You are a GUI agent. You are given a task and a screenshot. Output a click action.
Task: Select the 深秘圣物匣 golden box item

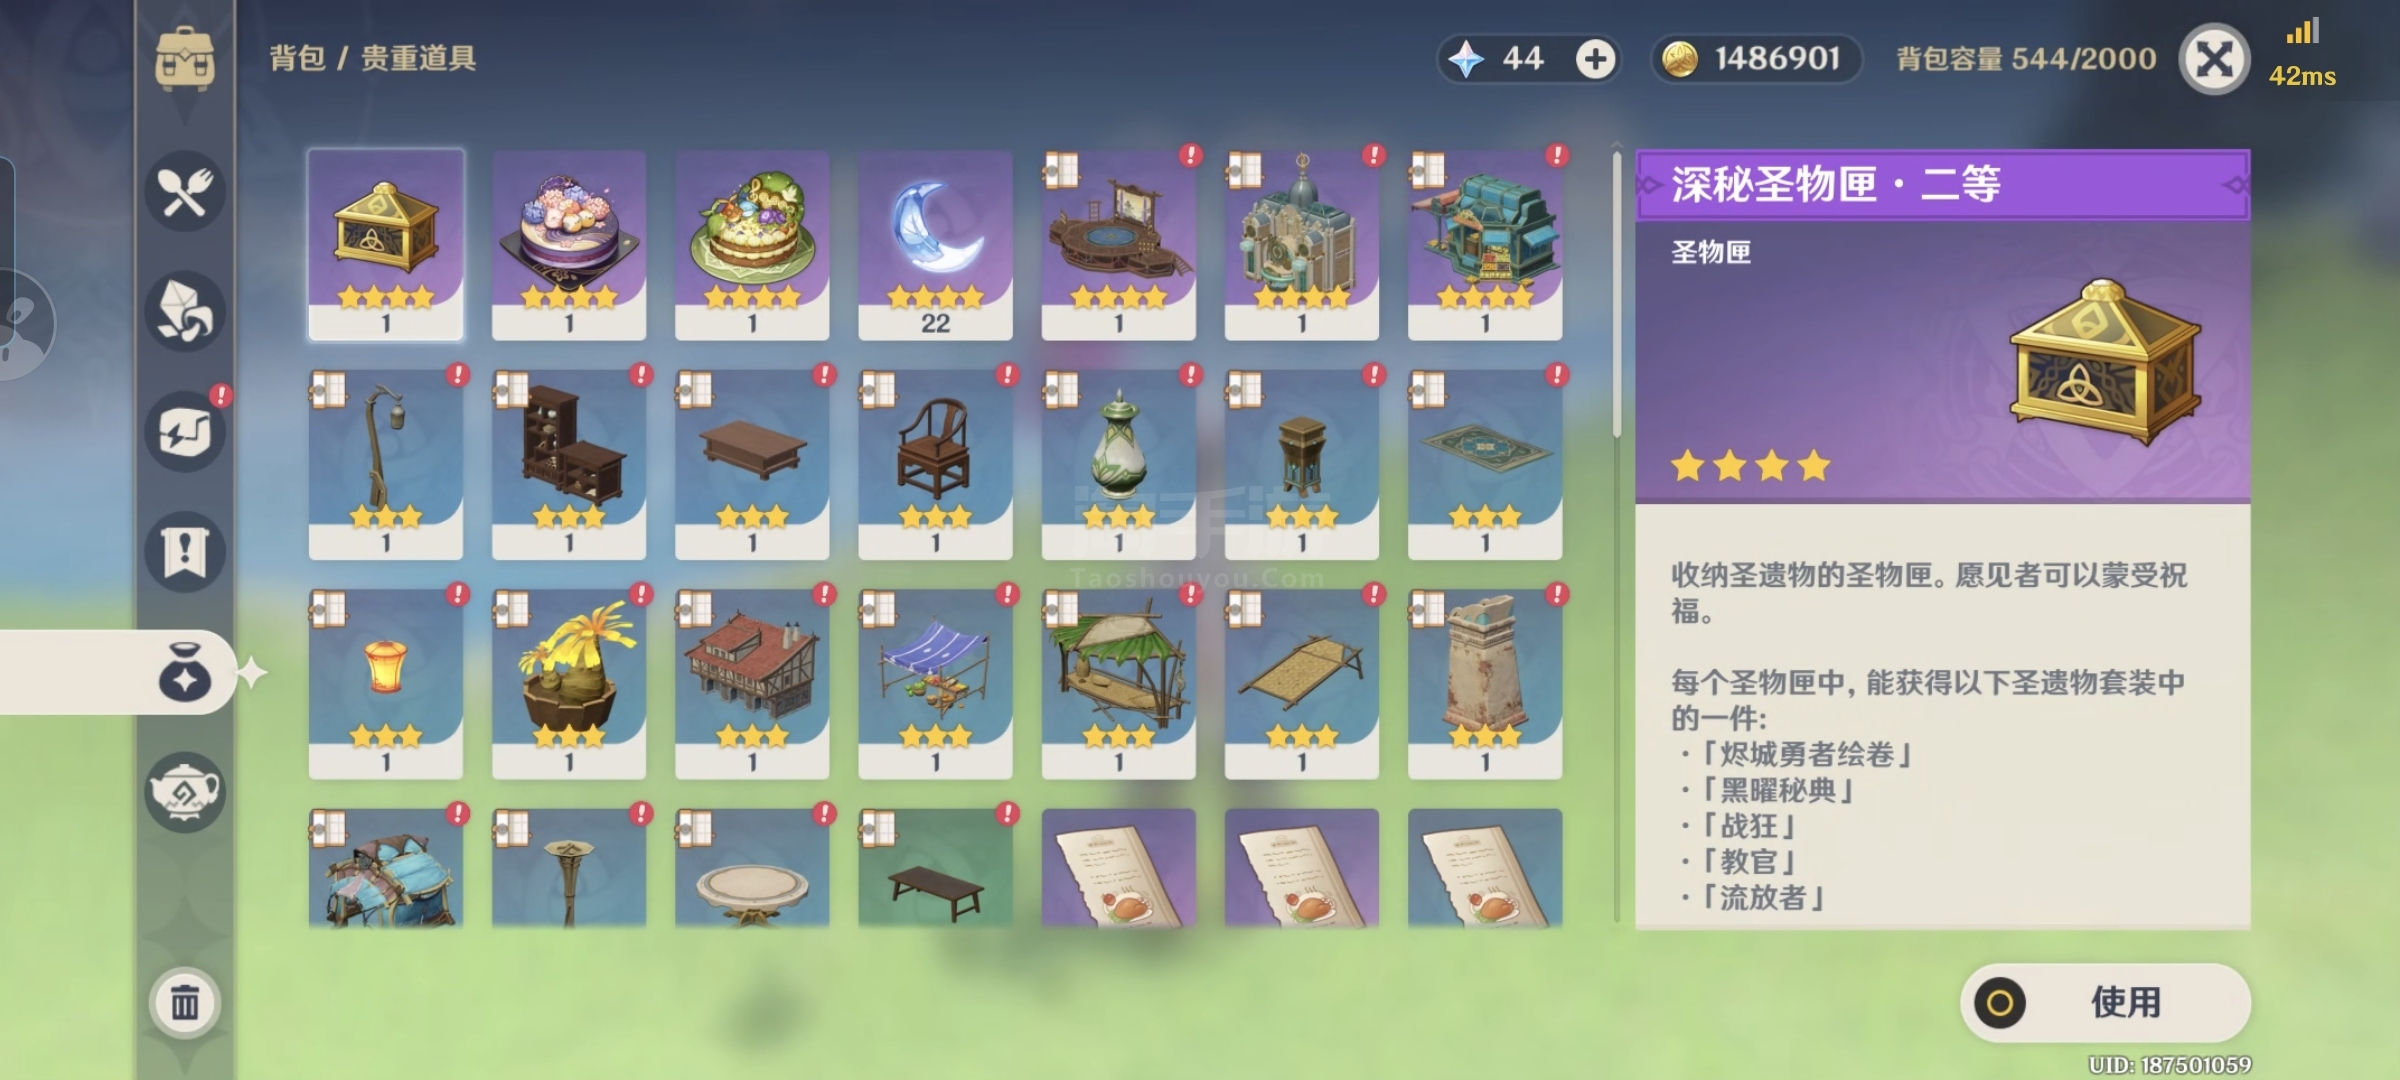[386, 245]
